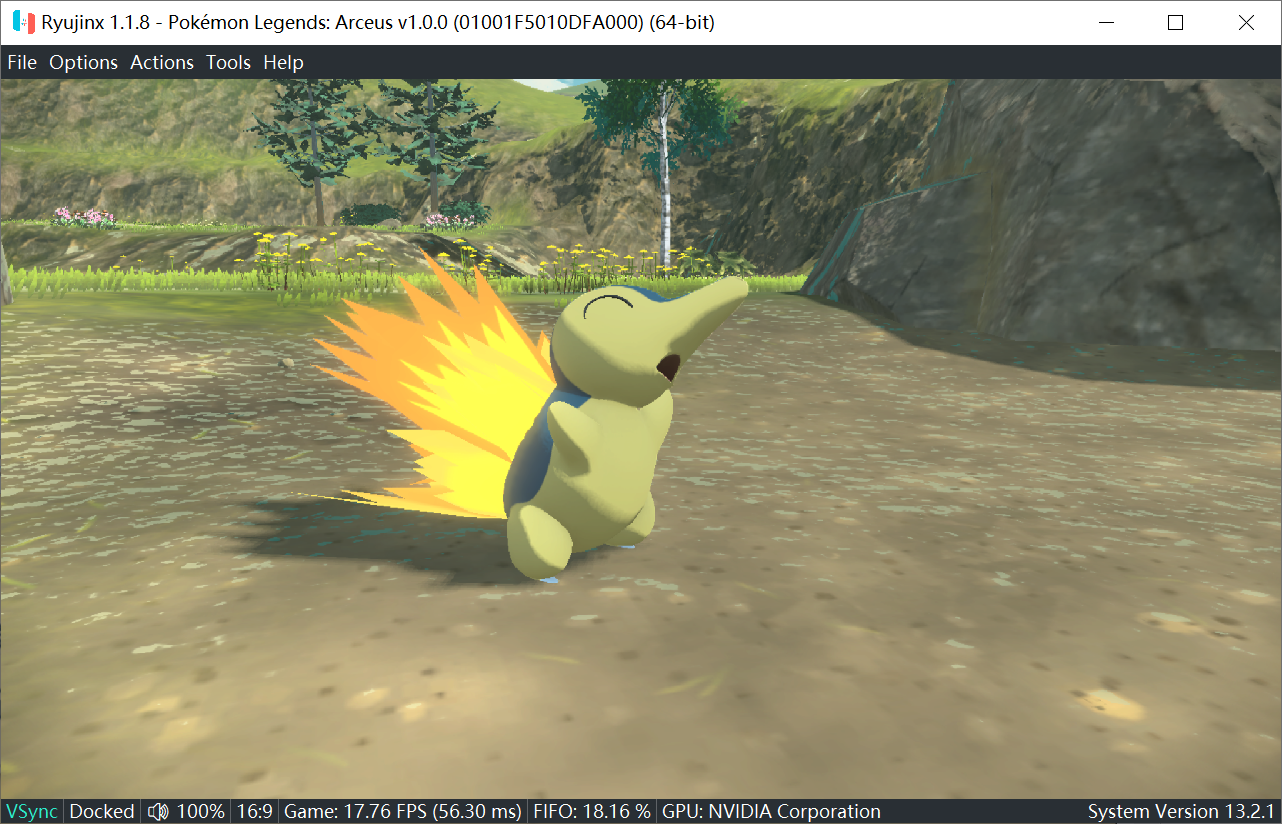Screen dimensions: 1282x824
Task: Close the Ryujinx window
Action: click(x=1246, y=22)
